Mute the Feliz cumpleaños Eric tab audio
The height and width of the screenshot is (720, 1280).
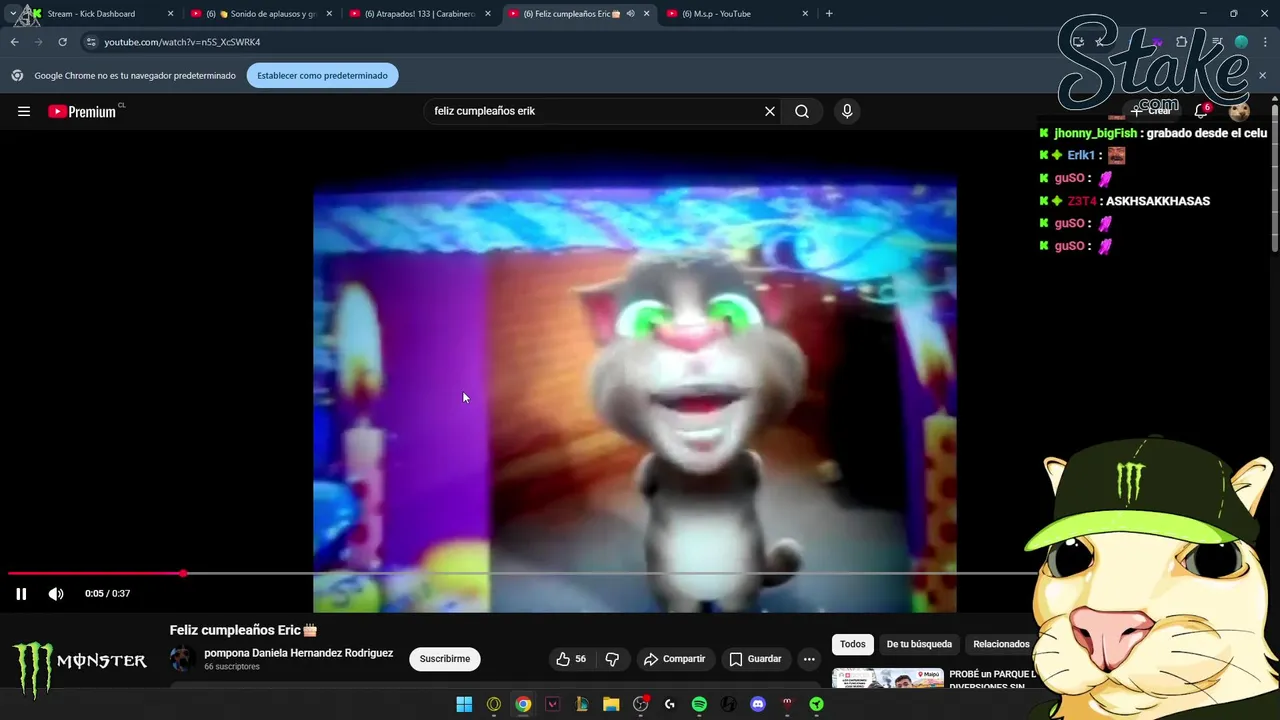(630, 14)
